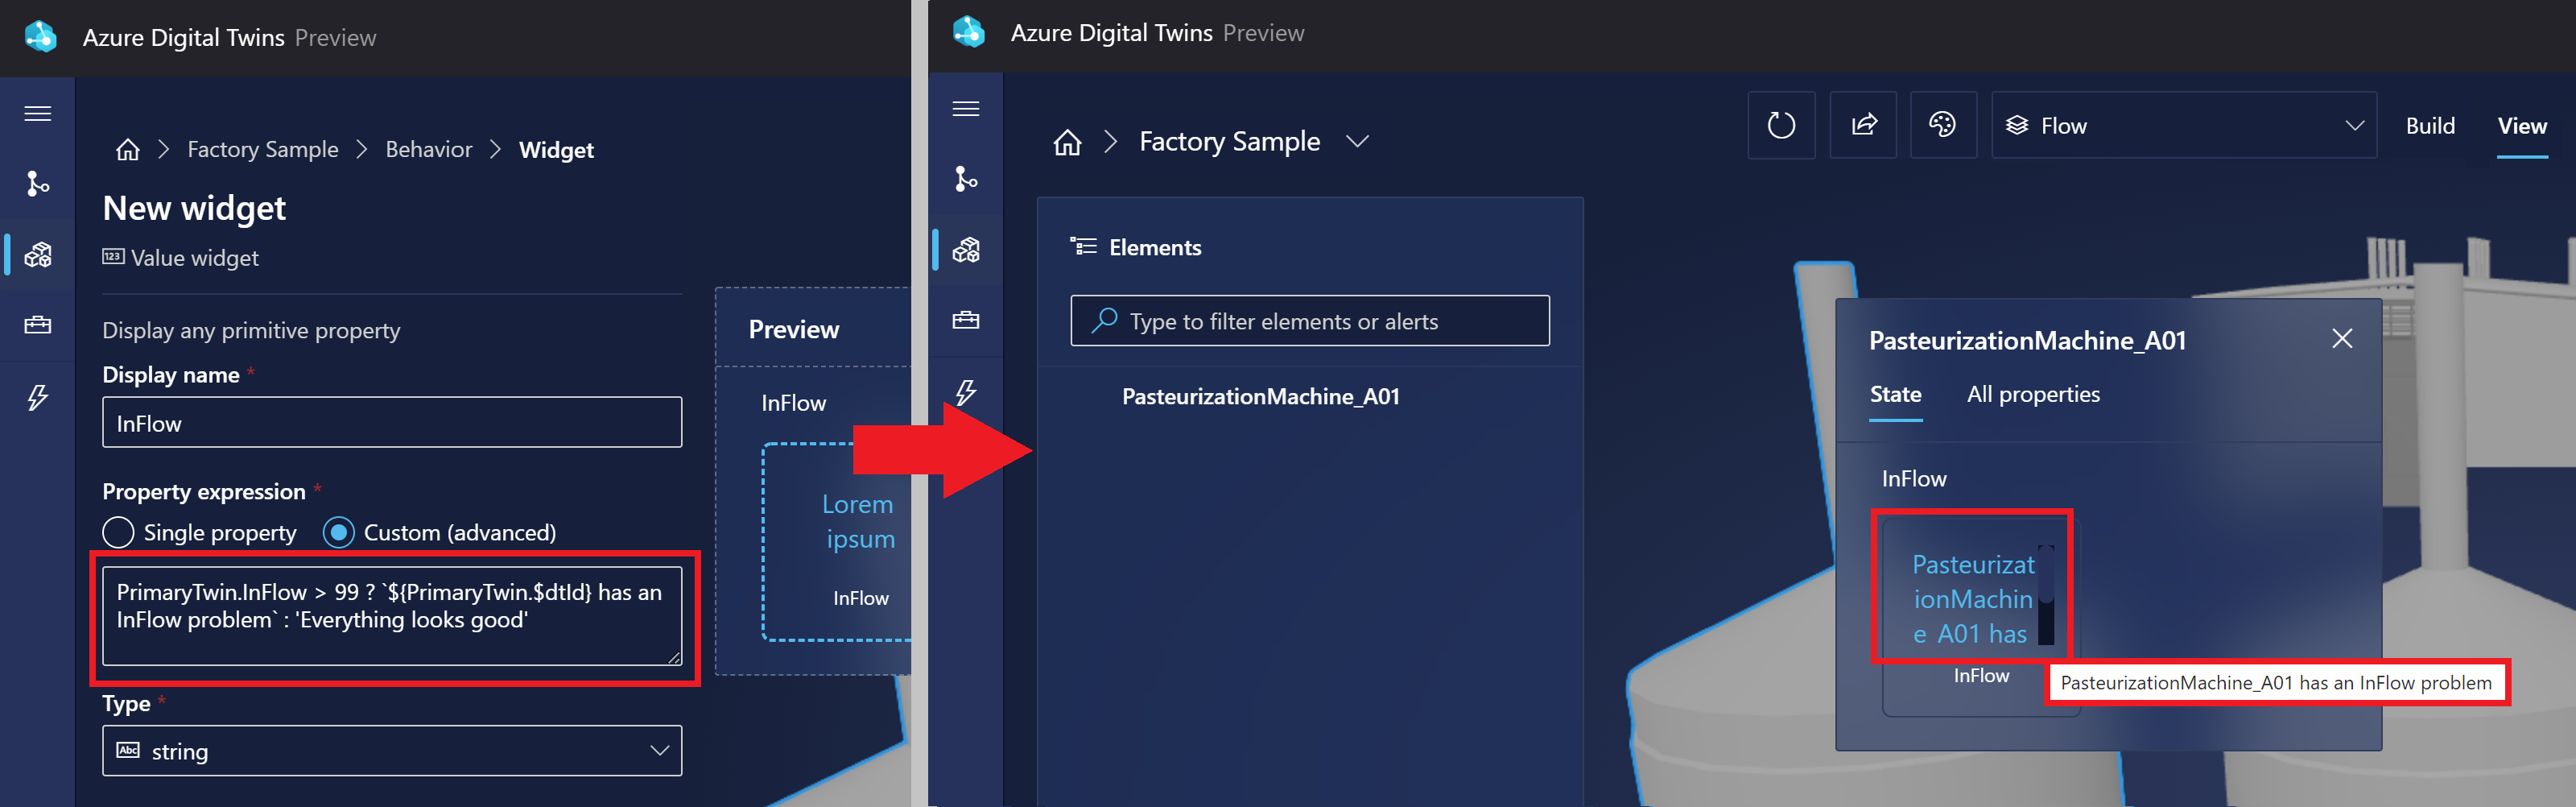Open hamburger menu in left window sidebar
Viewport: 2576px width, 807px height.
(x=38, y=114)
